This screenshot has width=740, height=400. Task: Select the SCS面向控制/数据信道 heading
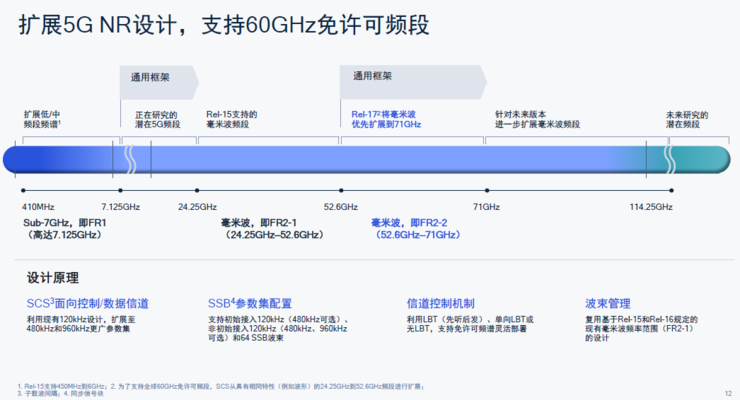click(87, 303)
